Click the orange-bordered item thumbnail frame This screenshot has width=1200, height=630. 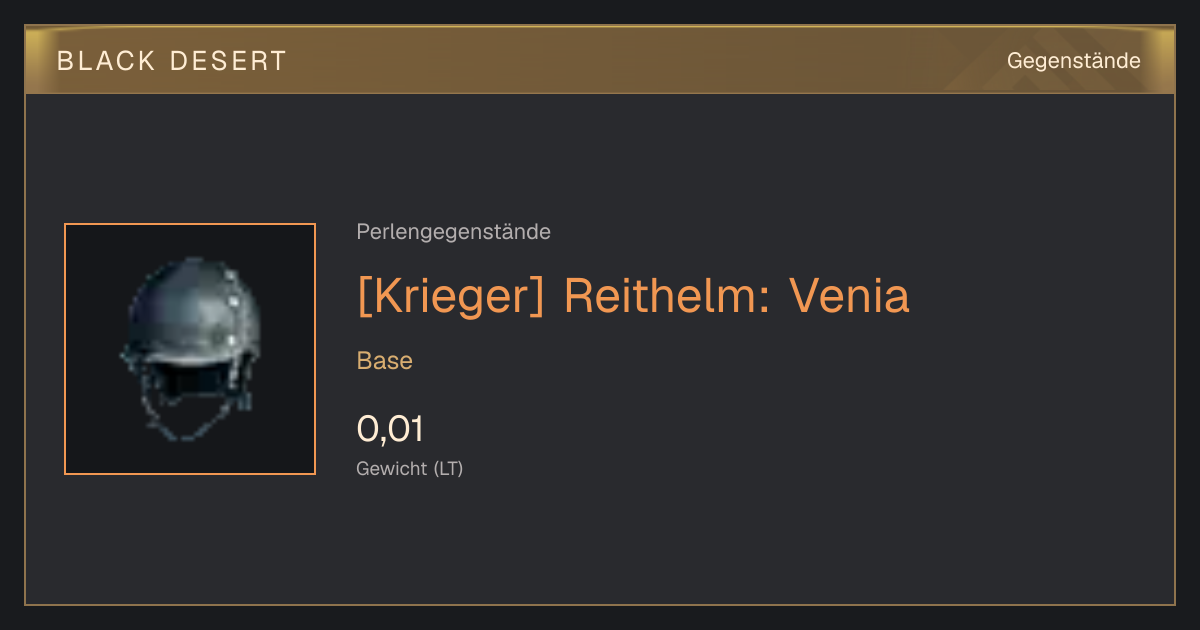[x=190, y=349]
